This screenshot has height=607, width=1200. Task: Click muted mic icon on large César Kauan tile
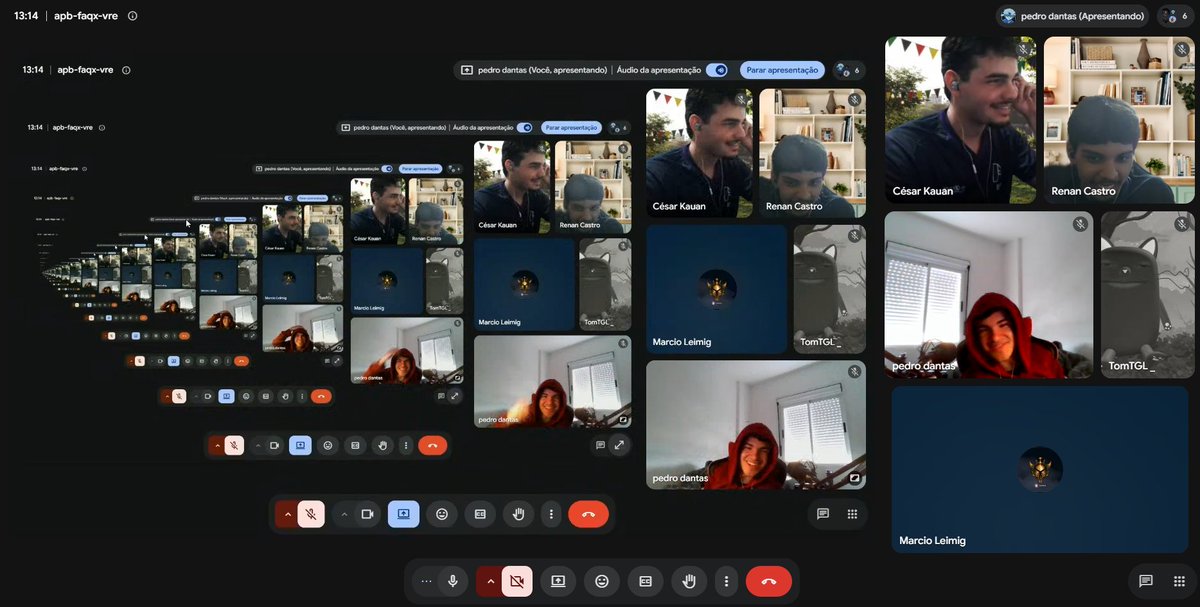click(x=1023, y=49)
